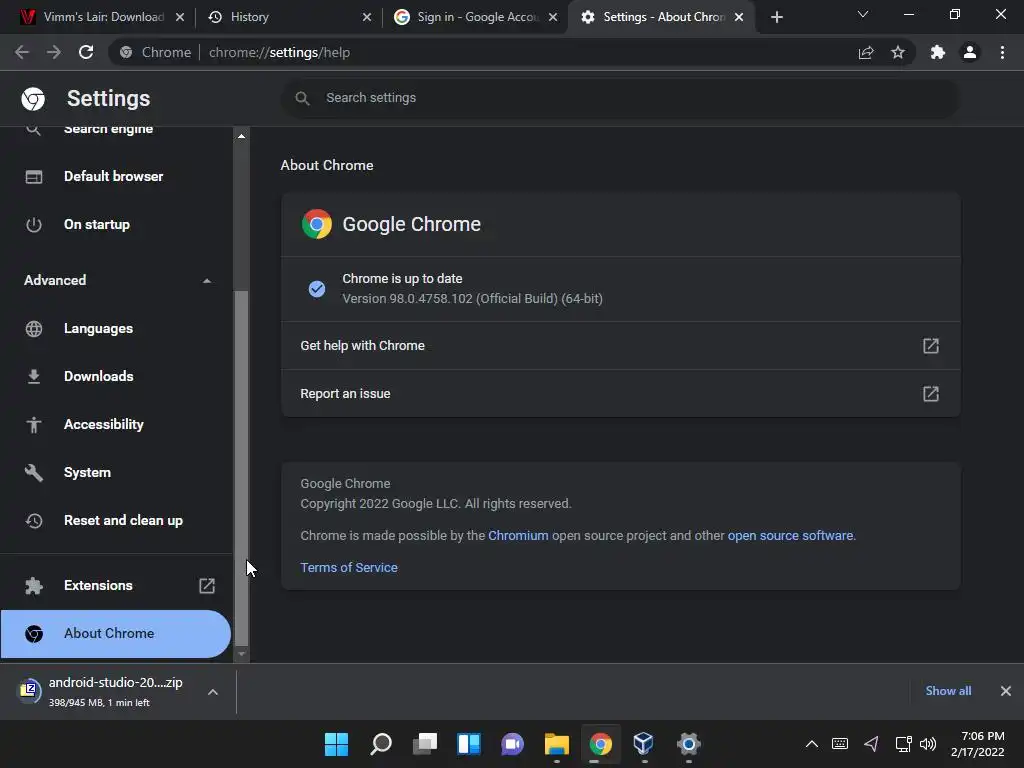Open VirtualBox from the taskbar

643,744
